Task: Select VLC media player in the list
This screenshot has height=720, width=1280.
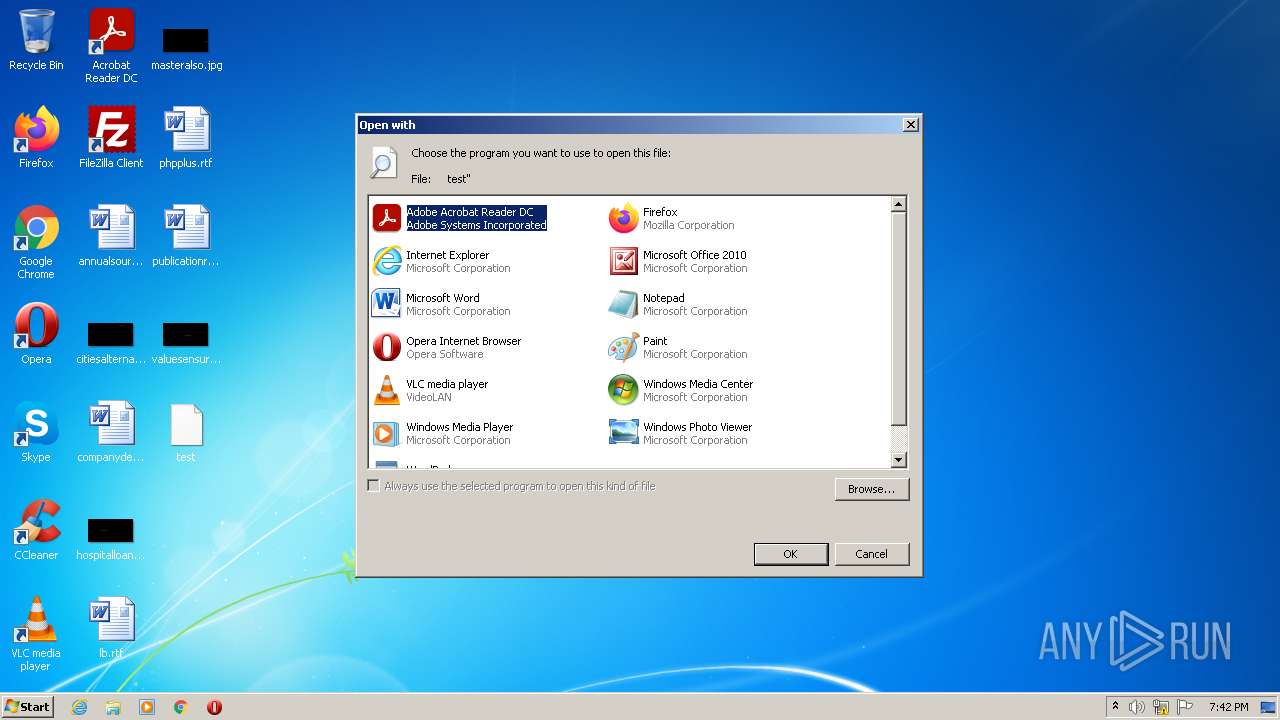Action: point(430,390)
